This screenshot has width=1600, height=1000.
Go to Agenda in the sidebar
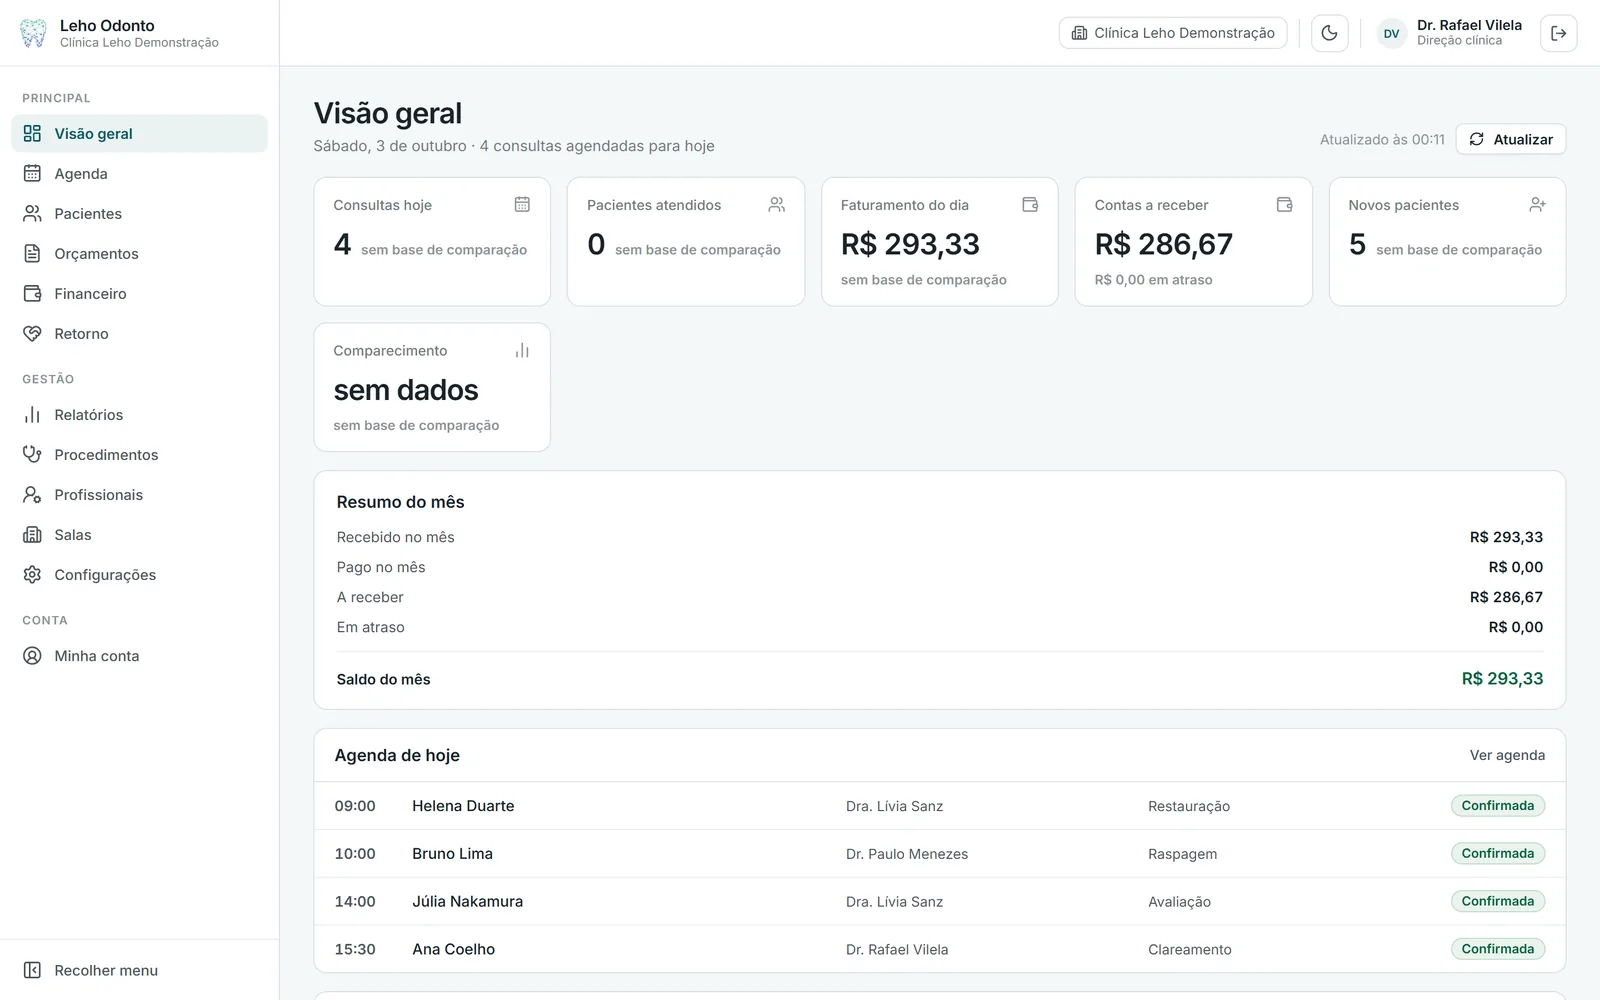pyautogui.click(x=139, y=173)
